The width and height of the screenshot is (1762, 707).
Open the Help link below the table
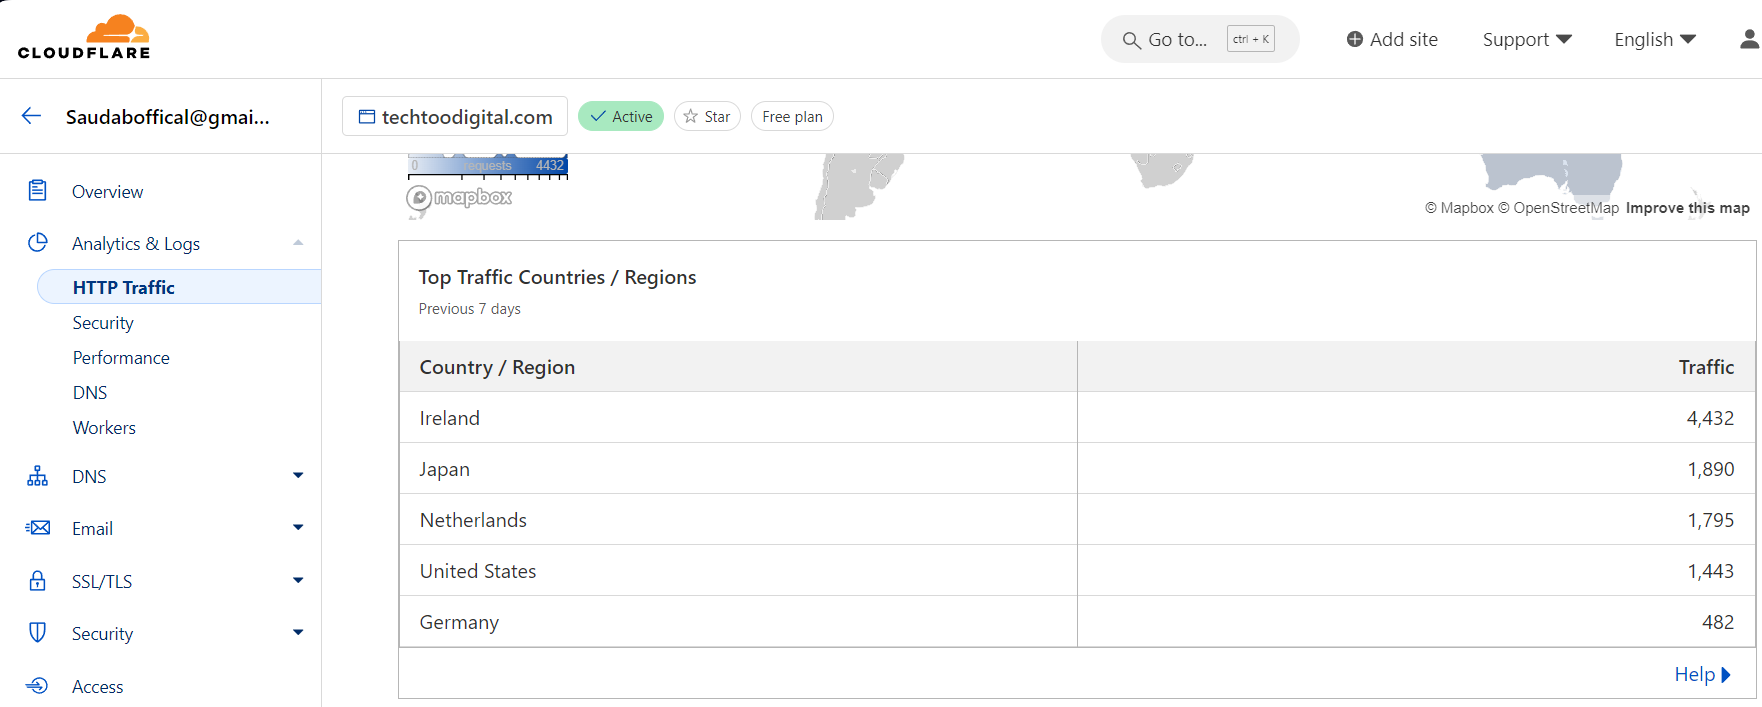click(x=1702, y=675)
